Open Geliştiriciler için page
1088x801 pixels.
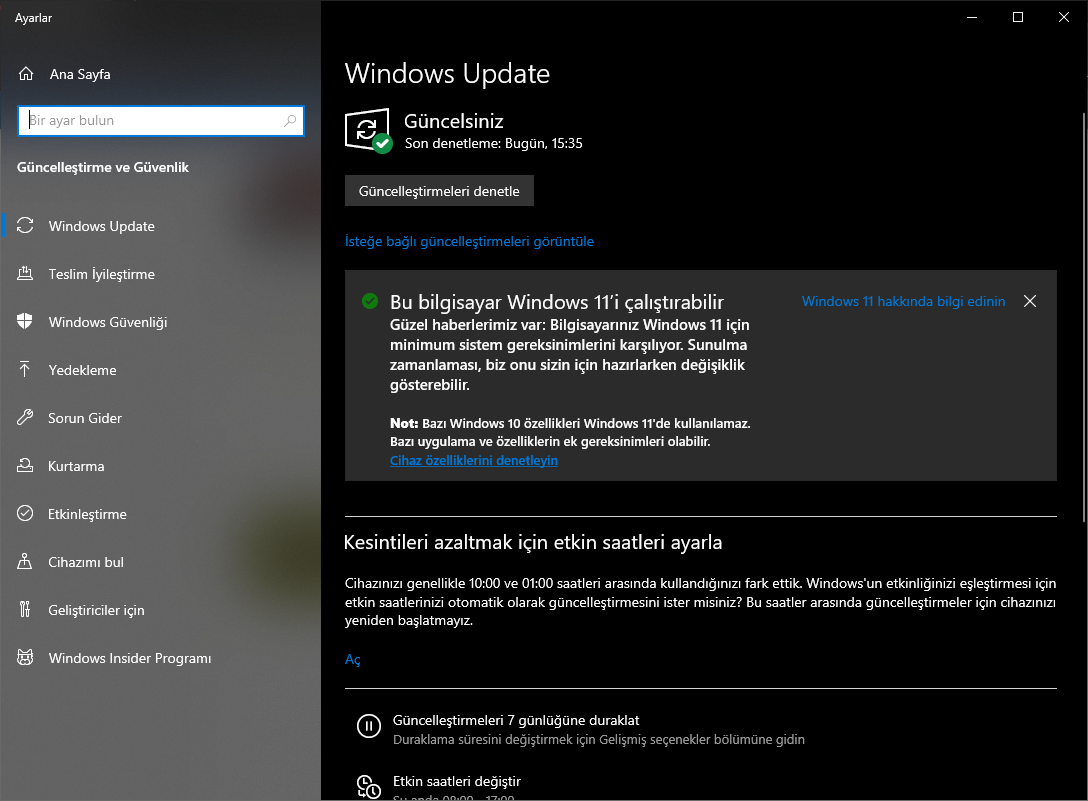pyautogui.click(x=160, y=609)
